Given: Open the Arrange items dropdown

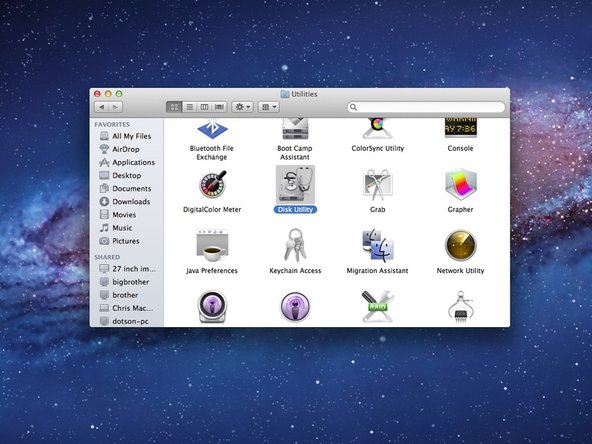Looking at the screenshot, I should pos(269,107).
